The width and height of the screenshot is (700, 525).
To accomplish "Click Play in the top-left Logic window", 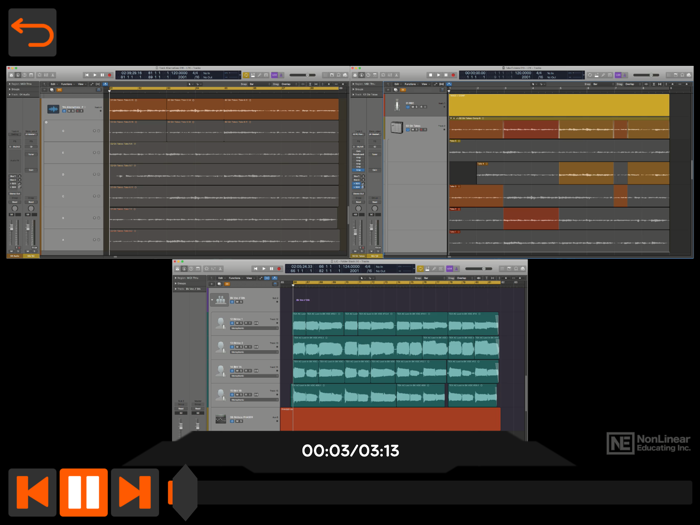I will tap(95, 75).
